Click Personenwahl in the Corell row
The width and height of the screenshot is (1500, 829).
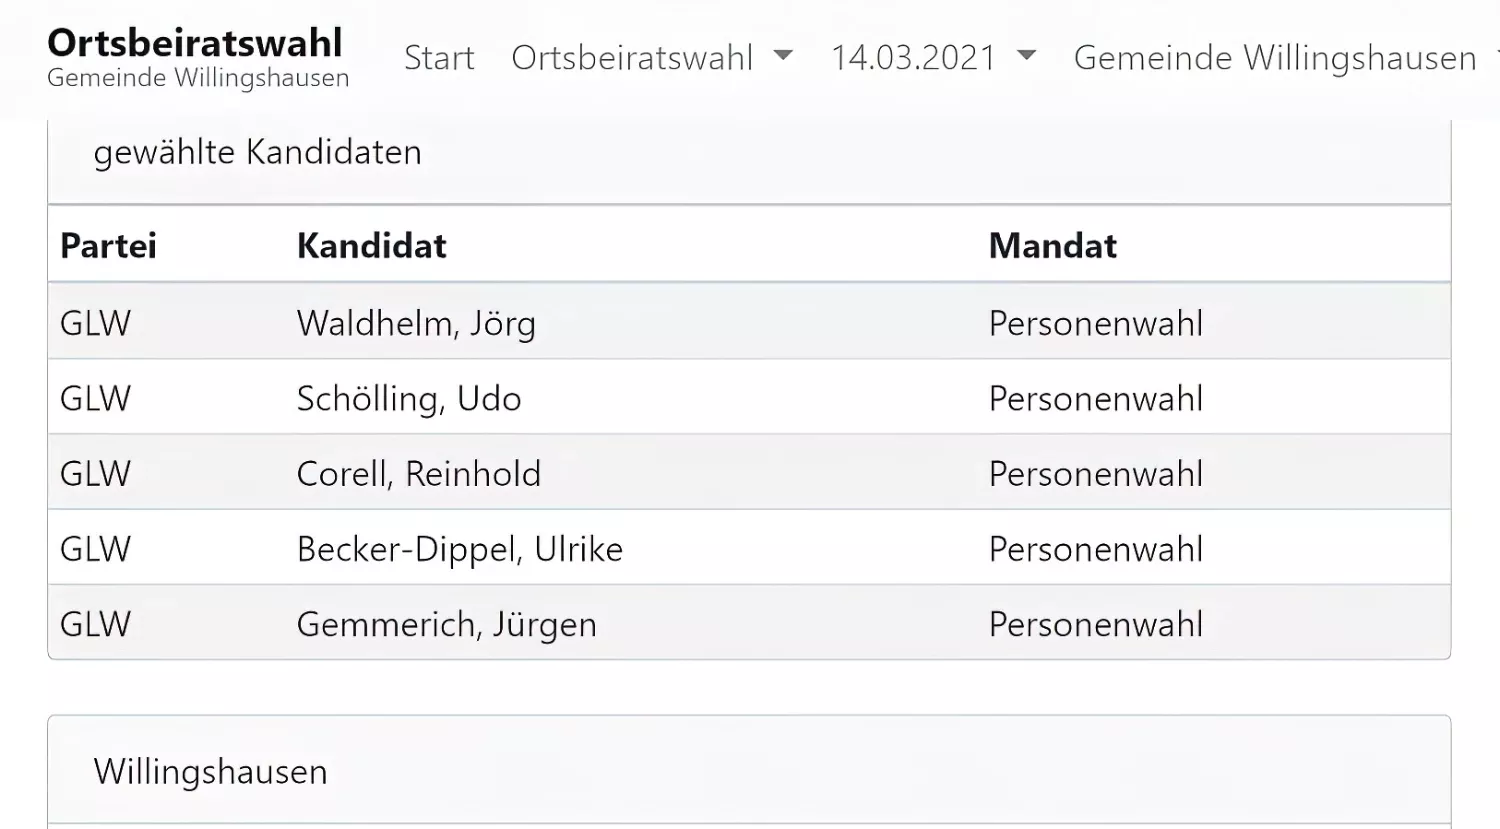pos(1095,473)
